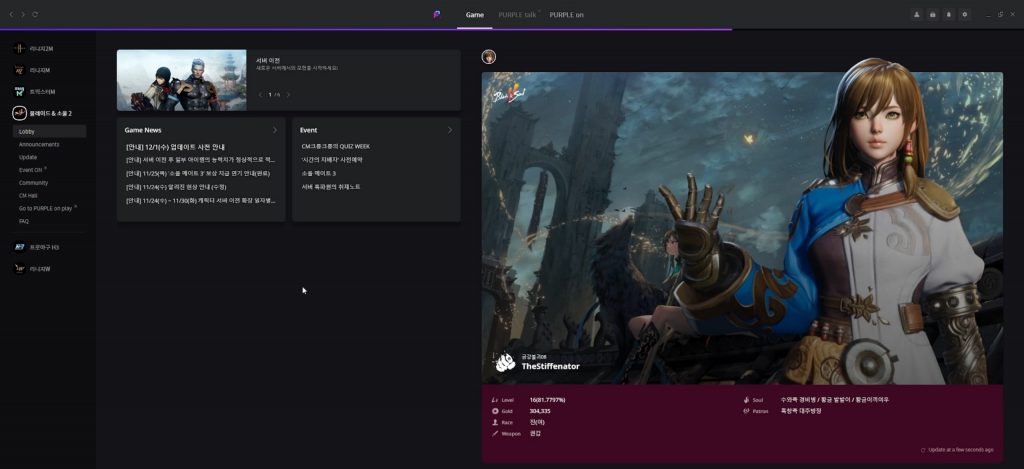Open the account profile icon in top bar
The image size is (1024, 469).
click(x=917, y=14)
